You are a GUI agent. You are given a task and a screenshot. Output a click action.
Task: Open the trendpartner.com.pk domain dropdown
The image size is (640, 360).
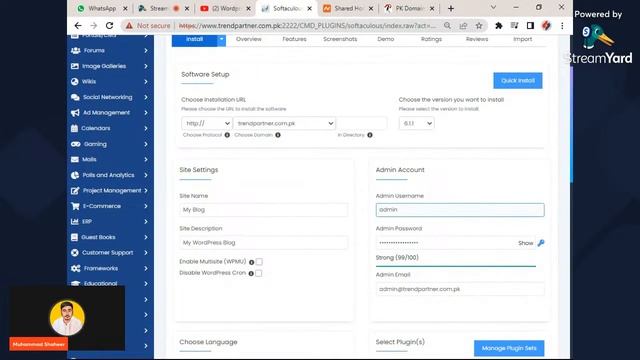284,123
